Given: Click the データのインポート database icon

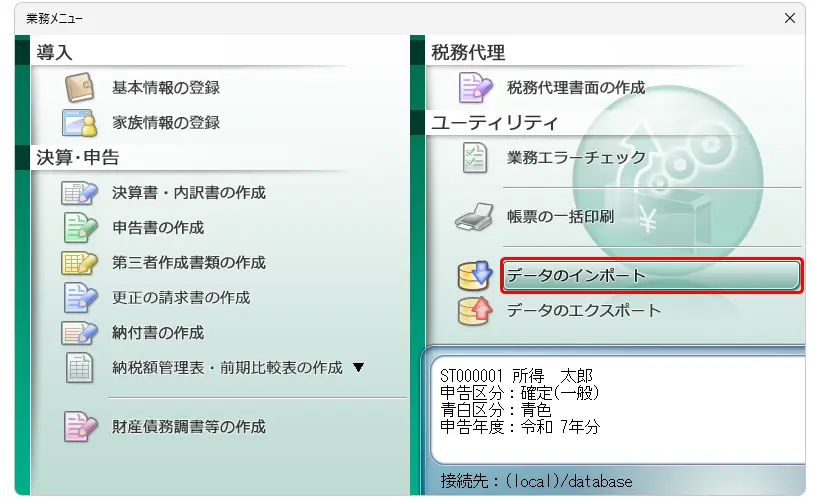Looking at the screenshot, I should (475, 276).
